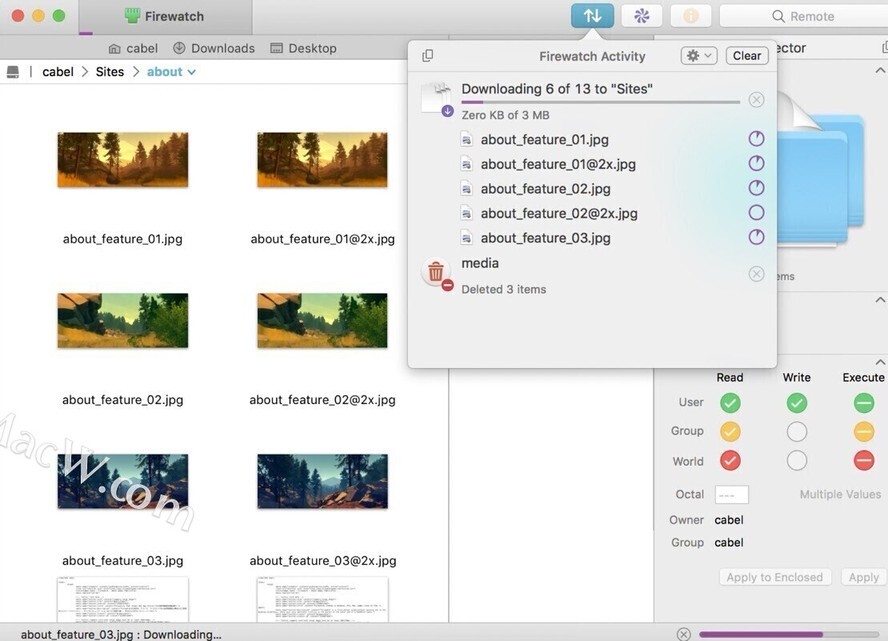Click Owner value cabel

[x=729, y=520]
